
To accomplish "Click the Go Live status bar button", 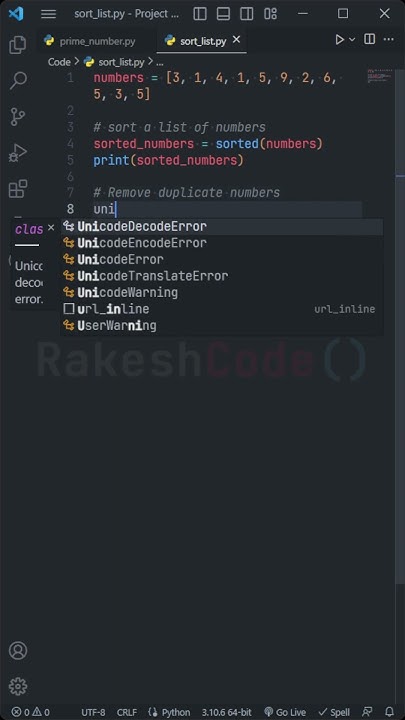I will click(x=286, y=712).
